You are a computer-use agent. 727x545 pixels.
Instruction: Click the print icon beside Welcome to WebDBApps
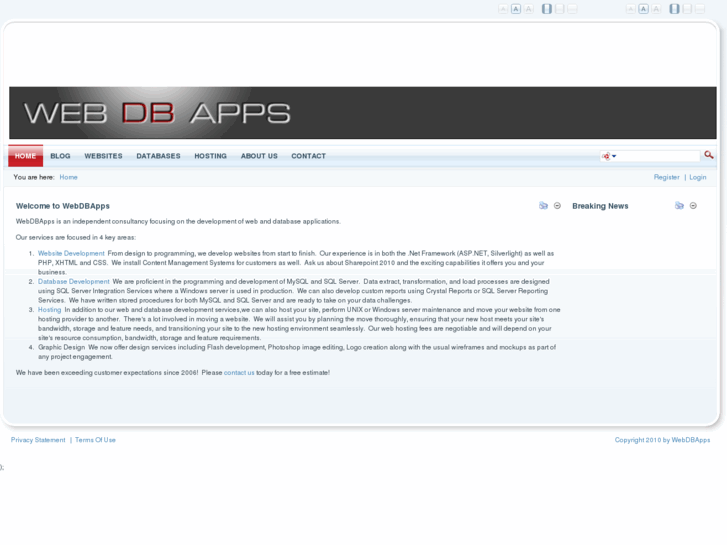pos(543,205)
